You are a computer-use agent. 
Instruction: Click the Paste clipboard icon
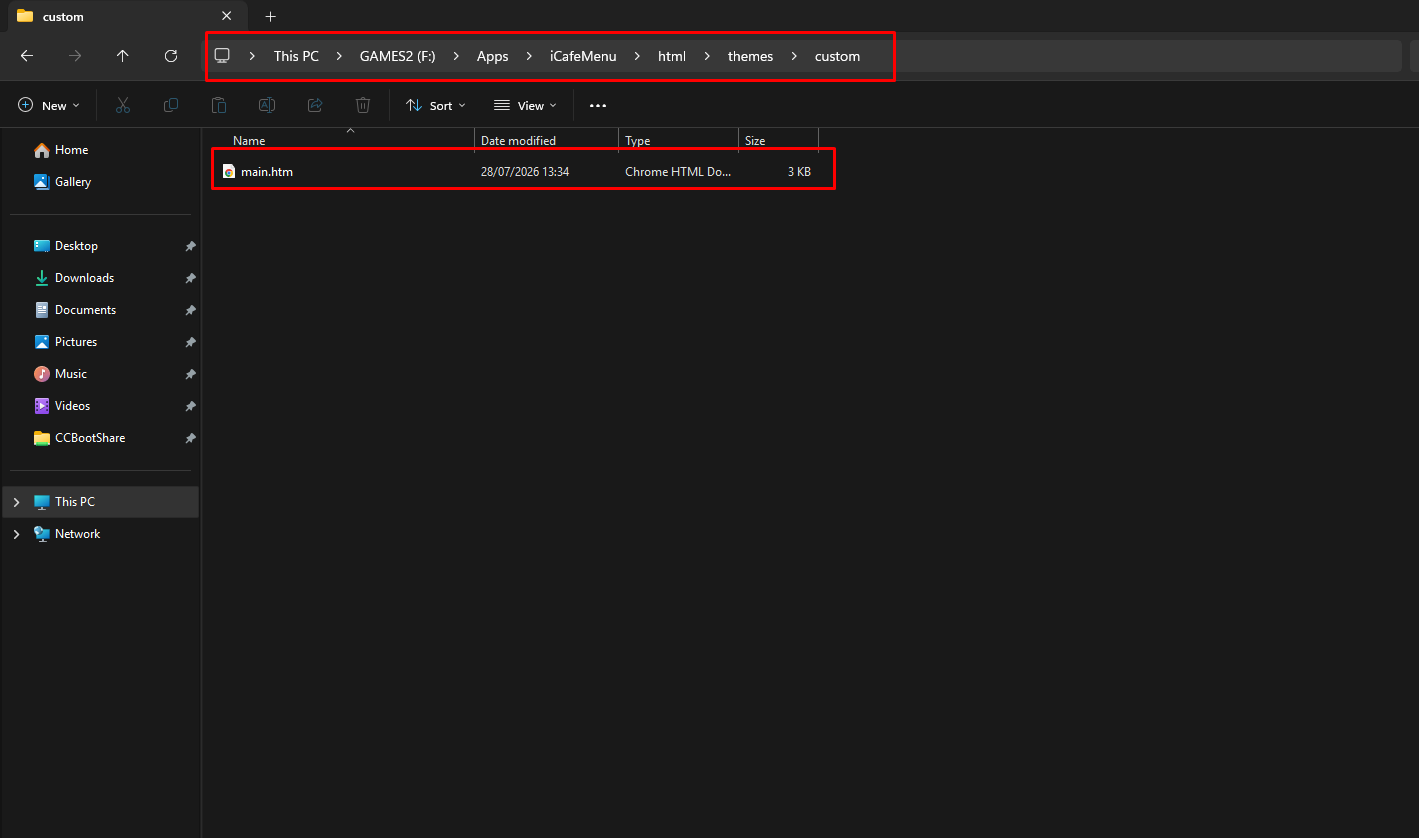tap(219, 105)
